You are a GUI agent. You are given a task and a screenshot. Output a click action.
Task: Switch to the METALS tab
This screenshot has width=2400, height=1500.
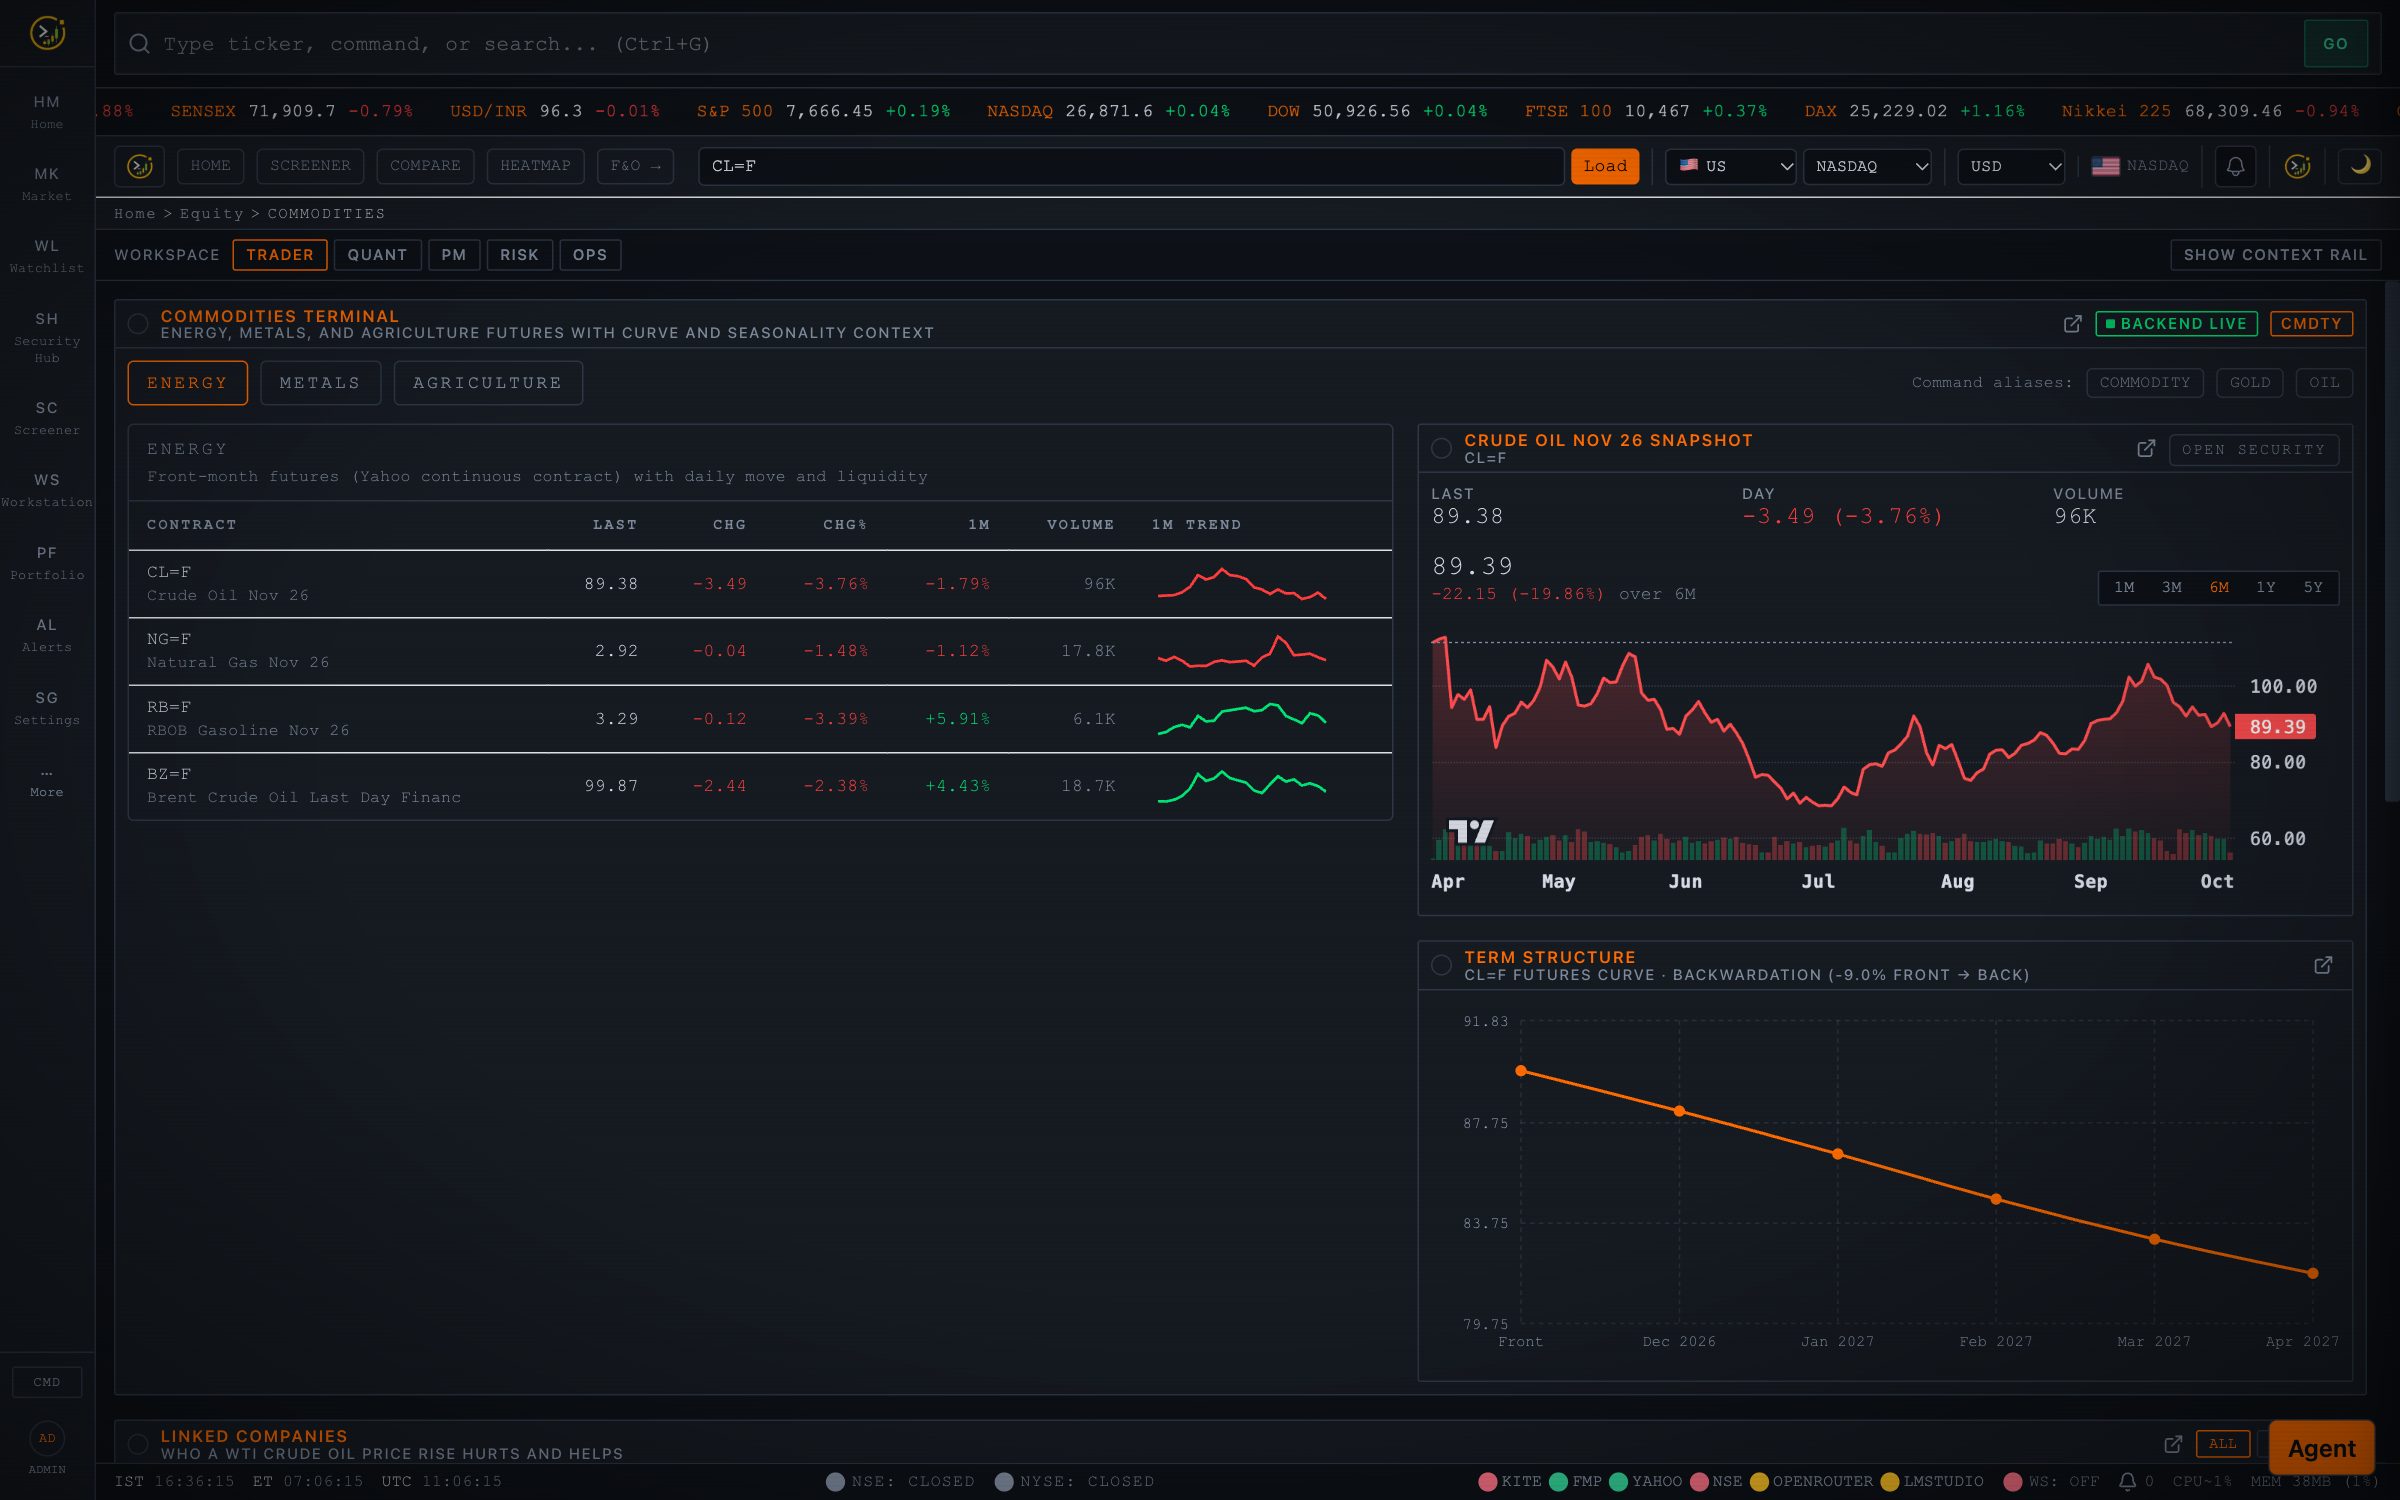coord(320,383)
